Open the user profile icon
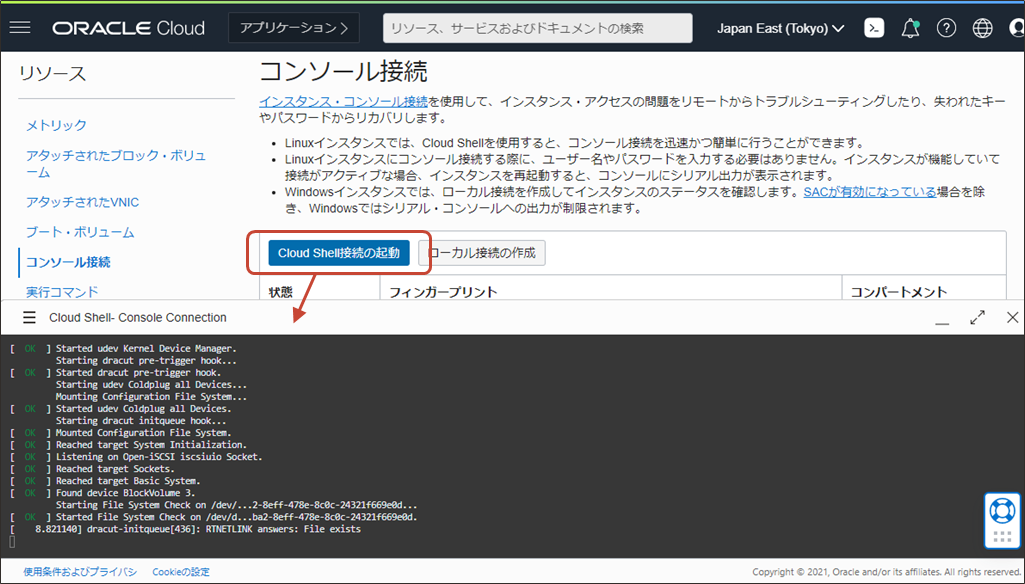Screen dimensions: 1025x584 pos(1017,28)
